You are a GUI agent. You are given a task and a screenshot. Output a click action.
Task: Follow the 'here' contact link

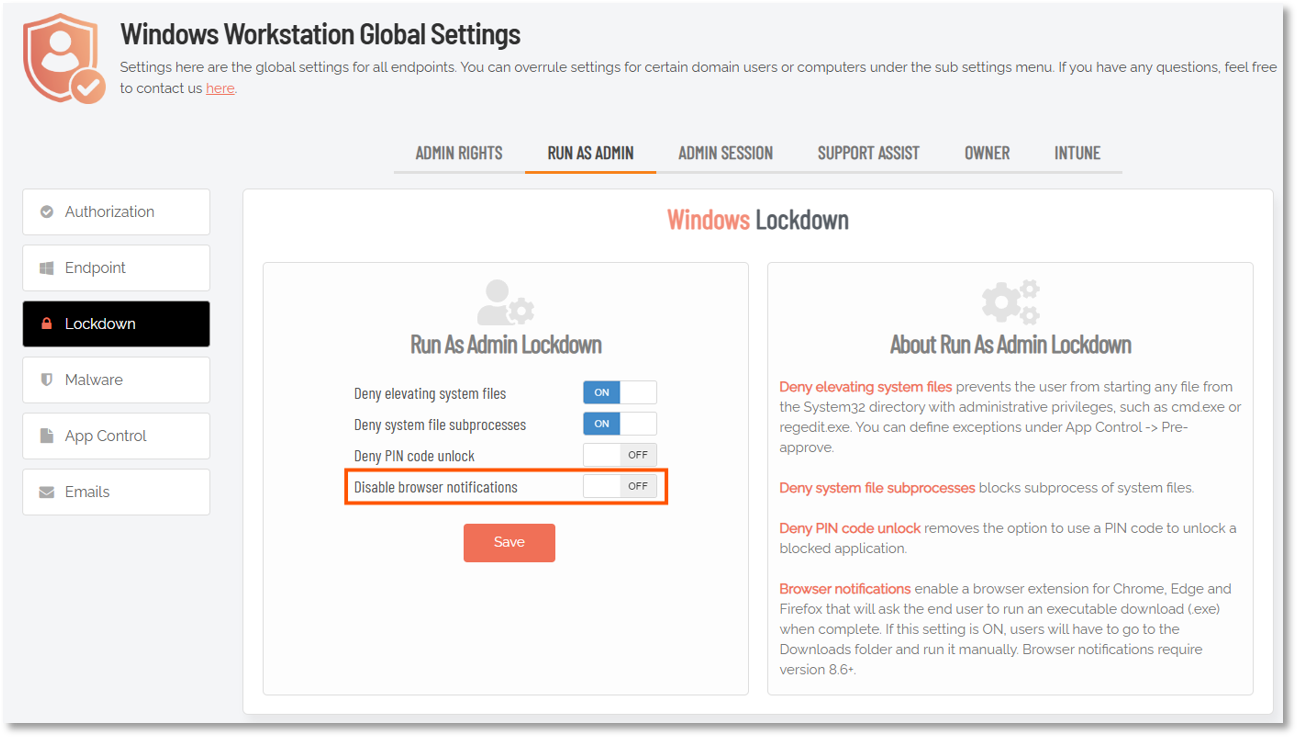tap(220, 88)
